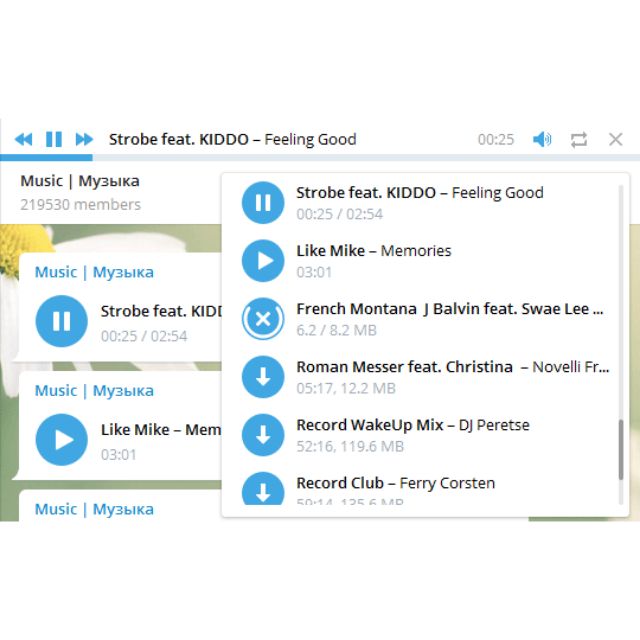
Task: Pause Strobe feat. KIDDO in playlist popup
Action: pyautogui.click(x=263, y=203)
